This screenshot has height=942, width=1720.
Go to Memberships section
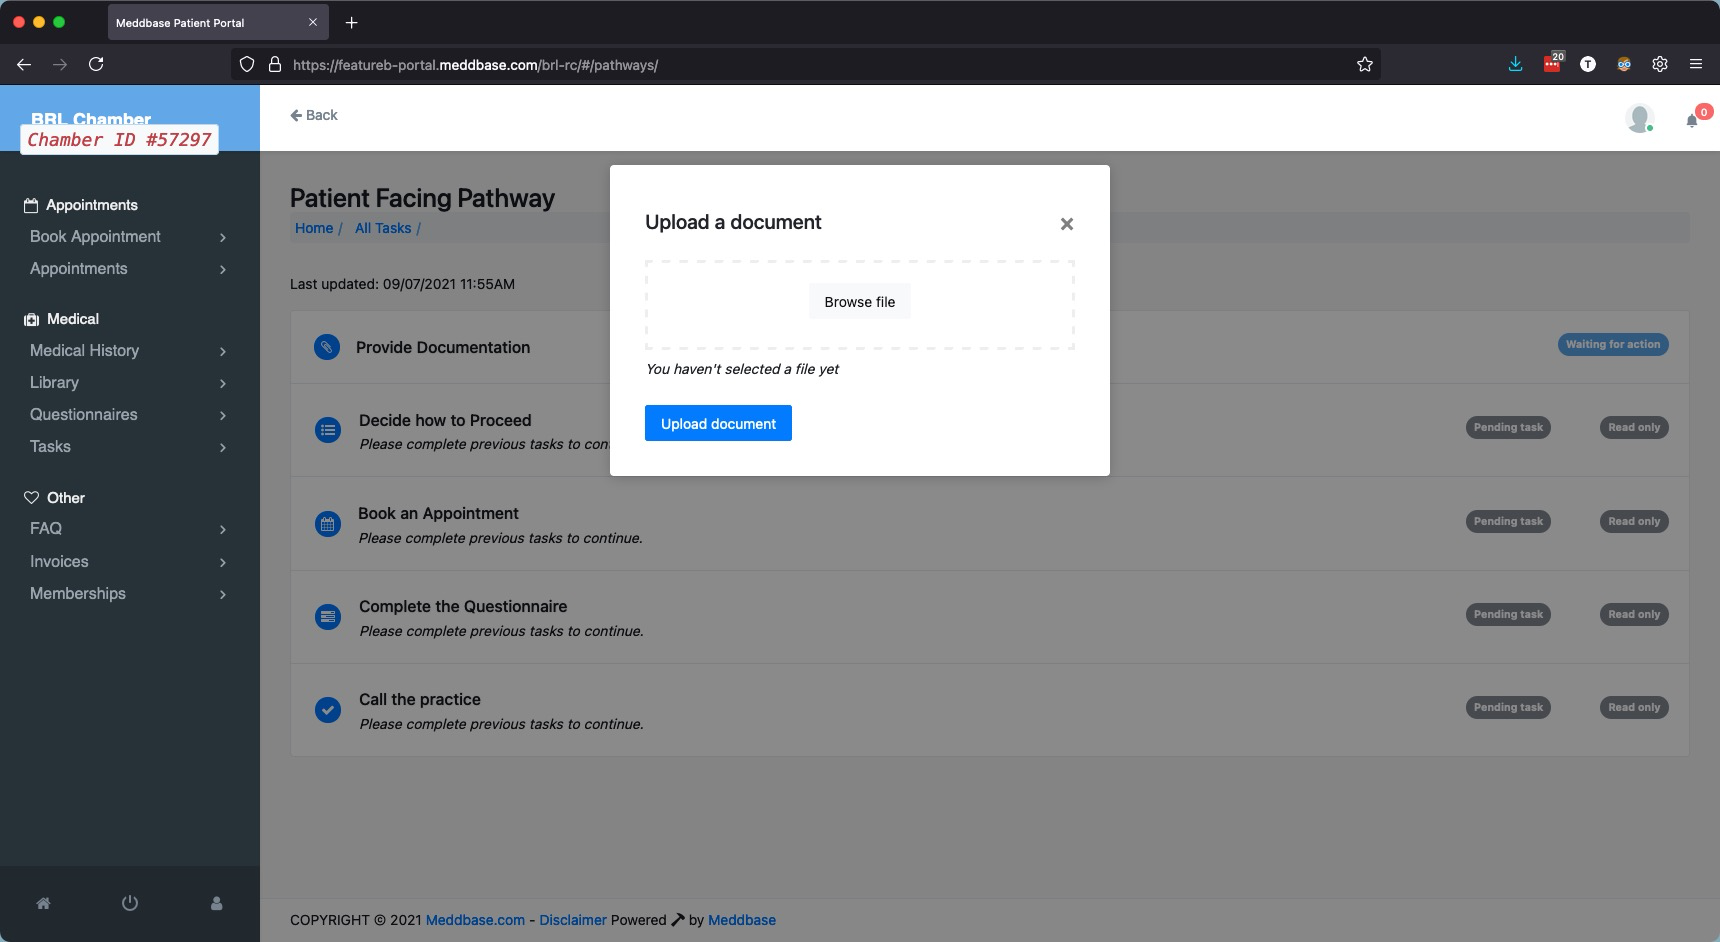click(128, 594)
